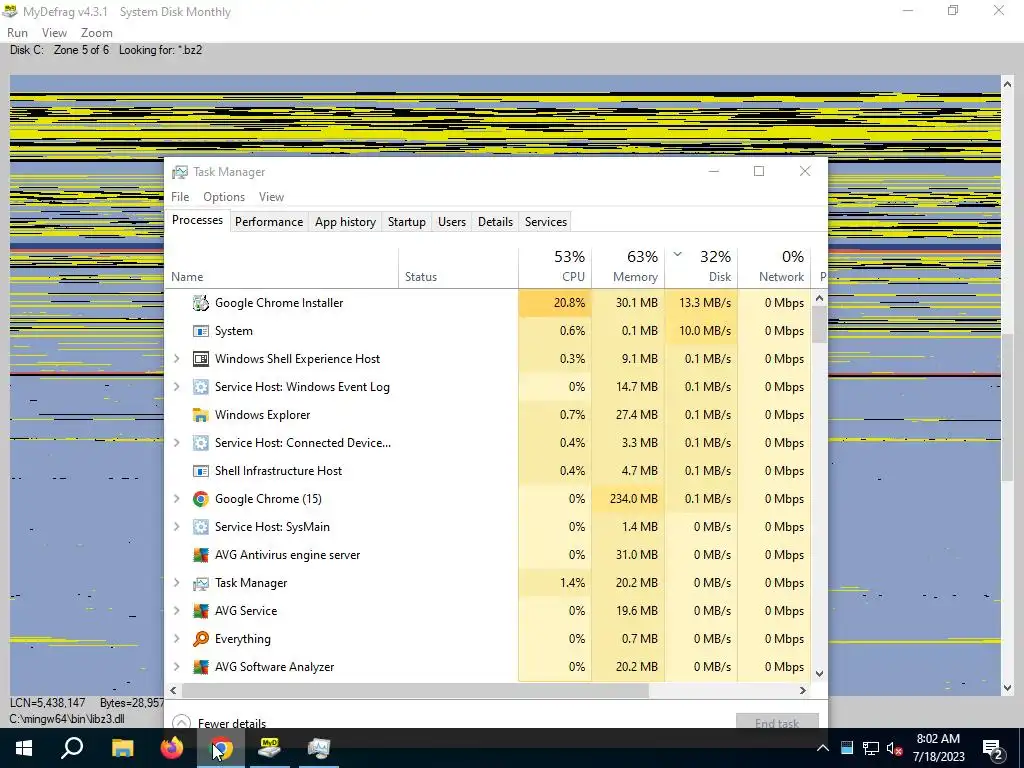The image size is (1024, 768).
Task: Expand the AVG Service row
Action: pyautogui.click(x=176, y=611)
